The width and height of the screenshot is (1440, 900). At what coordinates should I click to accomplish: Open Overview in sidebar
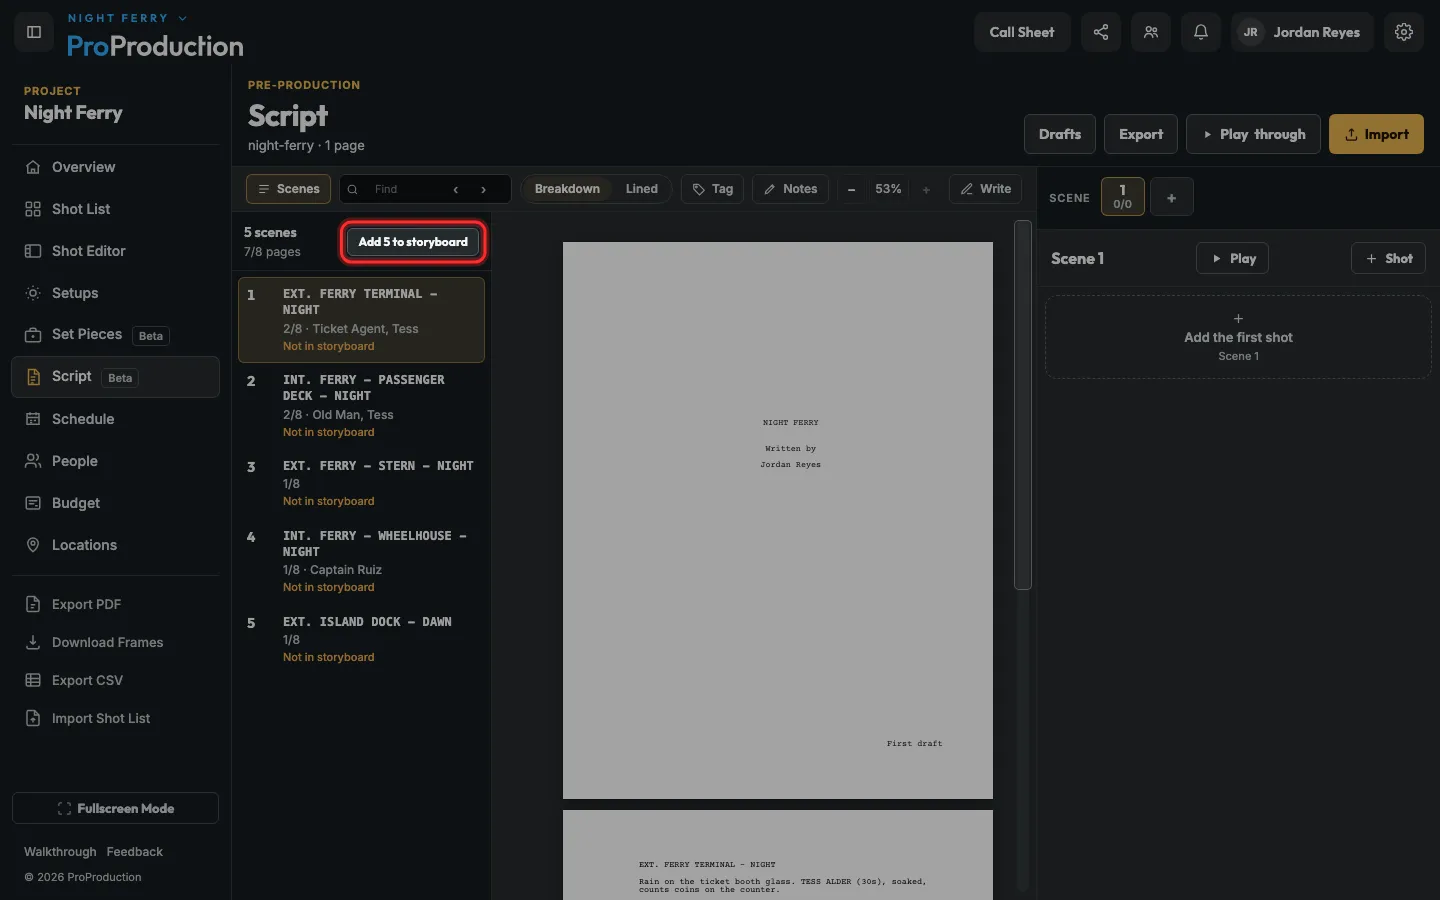tap(116, 167)
